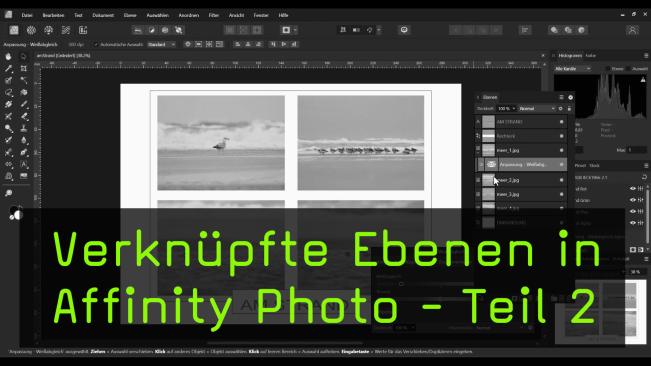The height and width of the screenshot is (366, 651).
Task: Toggle visibility of Rechteck layer
Action: [x=561, y=136]
